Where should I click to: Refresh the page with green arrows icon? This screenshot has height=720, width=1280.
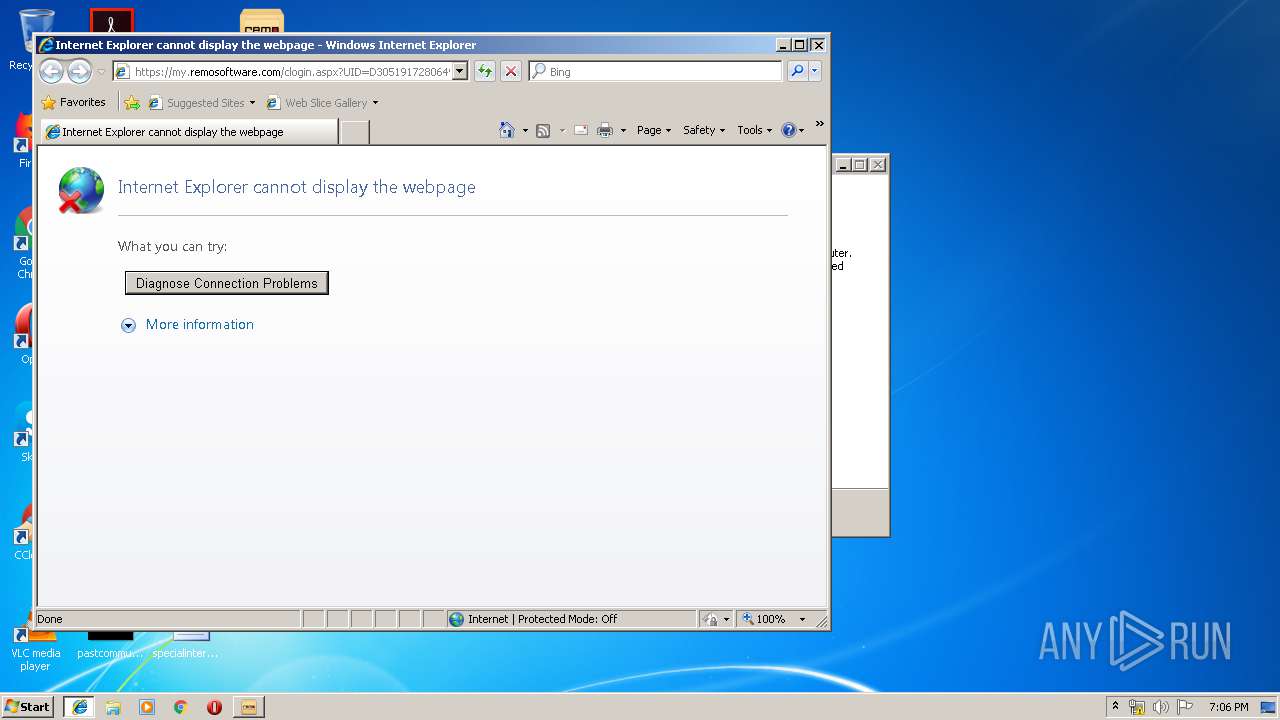[485, 71]
